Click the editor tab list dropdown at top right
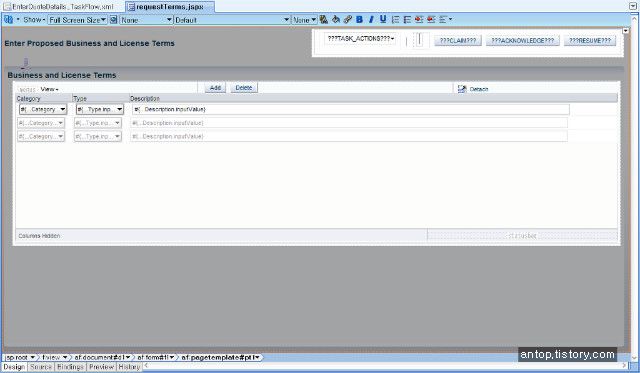This screenshot has height=373, width=640. pyautogui.click(x=633, y=6)
